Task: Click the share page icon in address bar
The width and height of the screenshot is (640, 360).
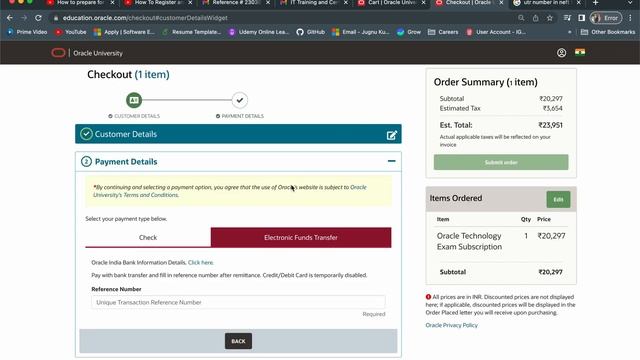Action: (536, 18)
